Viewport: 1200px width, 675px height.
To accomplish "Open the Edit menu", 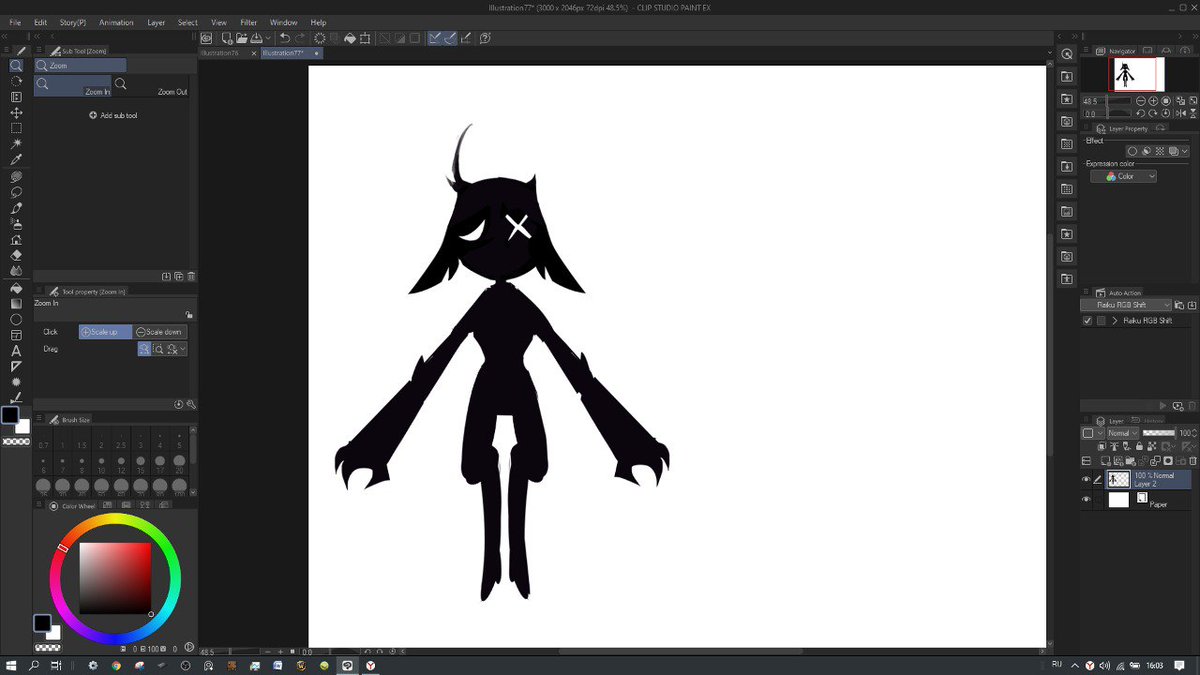I will click(x=40, y=22).
